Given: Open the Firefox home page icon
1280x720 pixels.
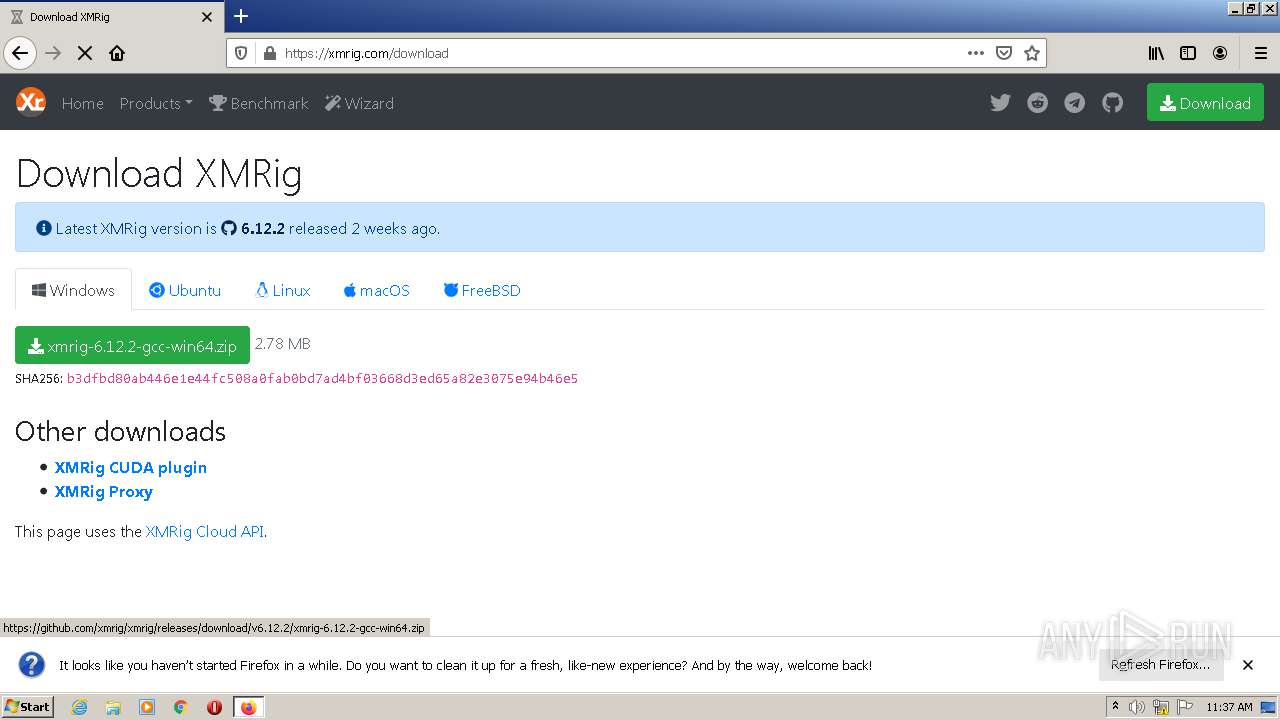Looking at the screenshot, I should (117, 53).
